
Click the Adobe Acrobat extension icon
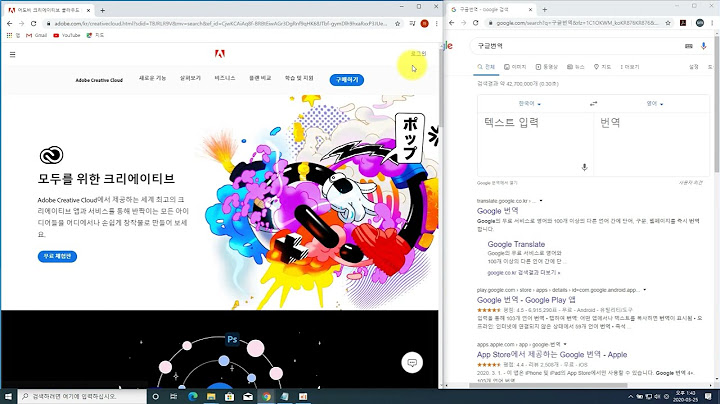[683, 22]
